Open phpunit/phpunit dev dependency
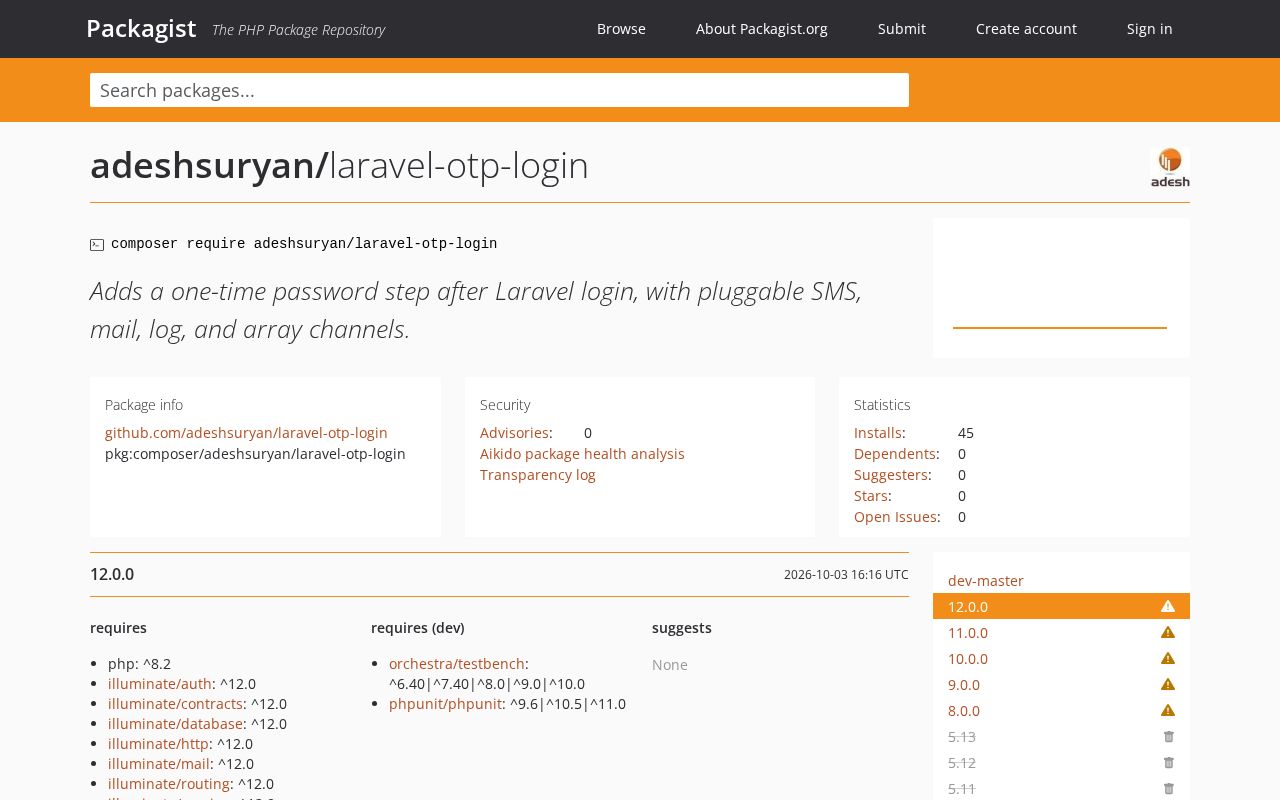The height and width of the screenshot is (800, 1280). pos(445,704)
